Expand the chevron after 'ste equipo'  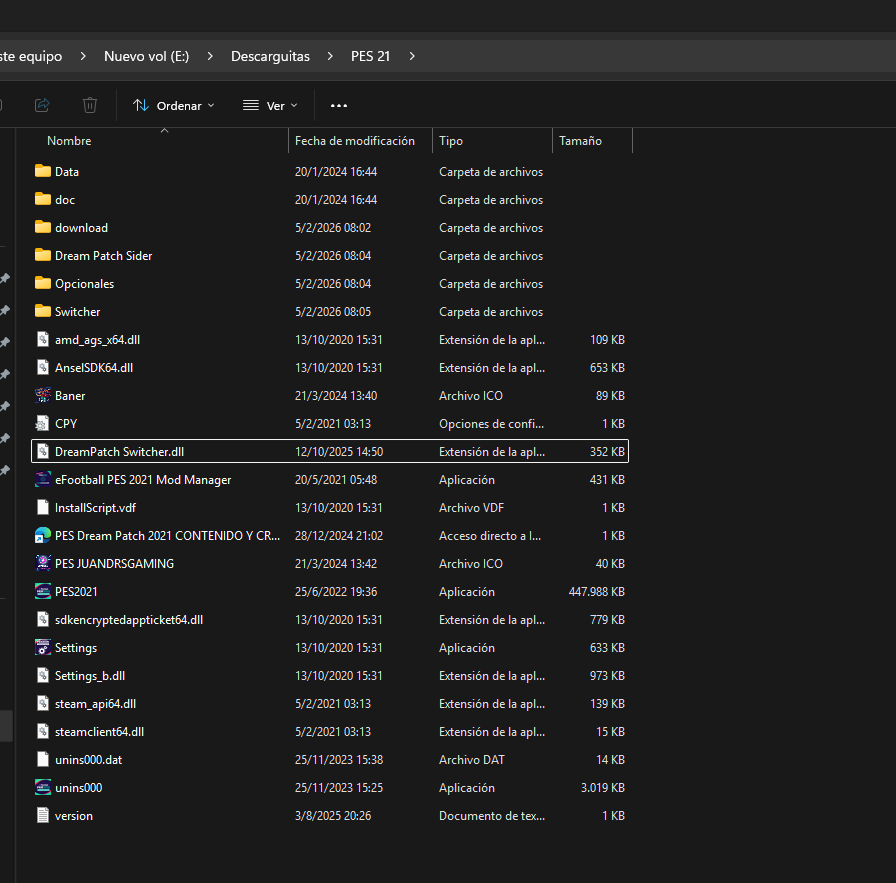(x=83, y=56)
